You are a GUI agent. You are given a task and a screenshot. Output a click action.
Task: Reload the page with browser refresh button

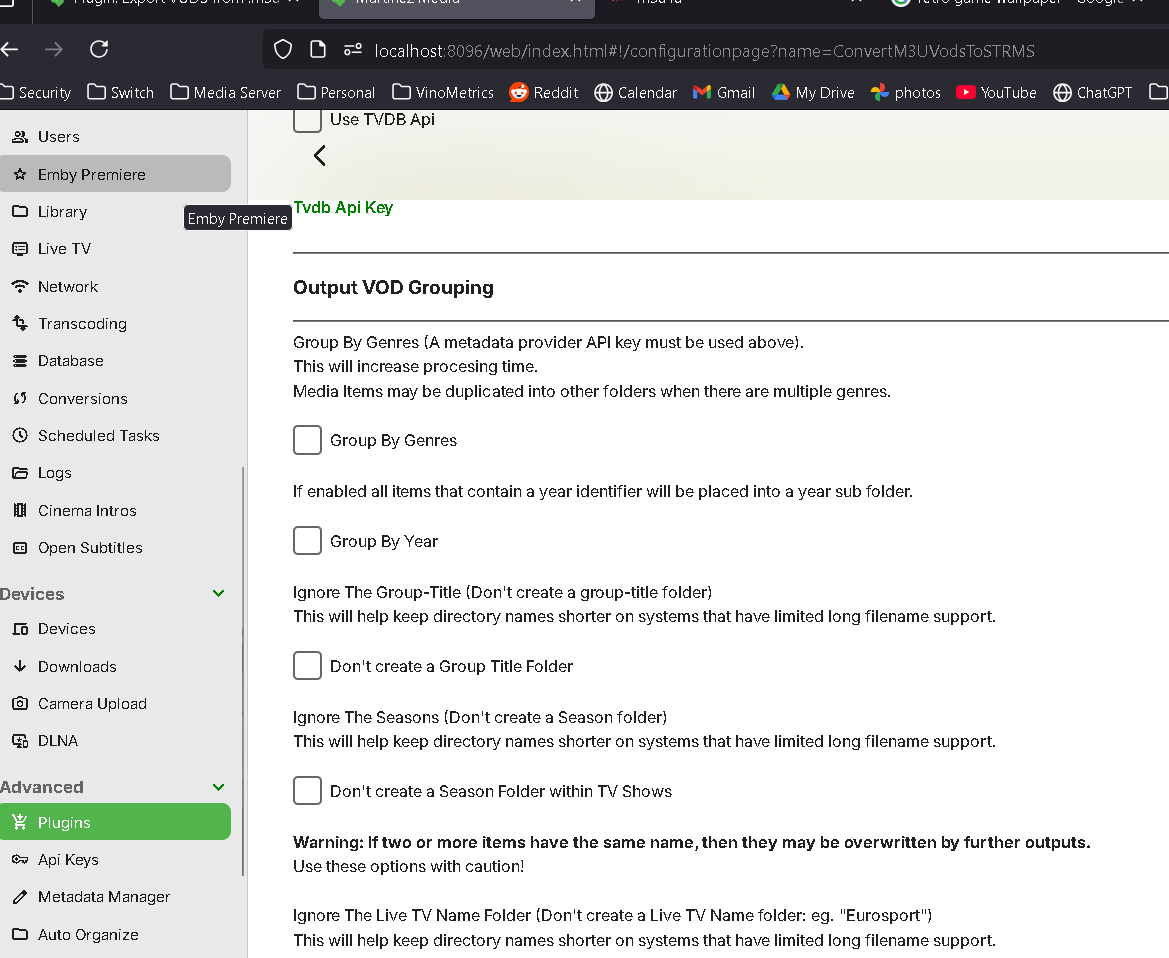[x=99, y=49]
